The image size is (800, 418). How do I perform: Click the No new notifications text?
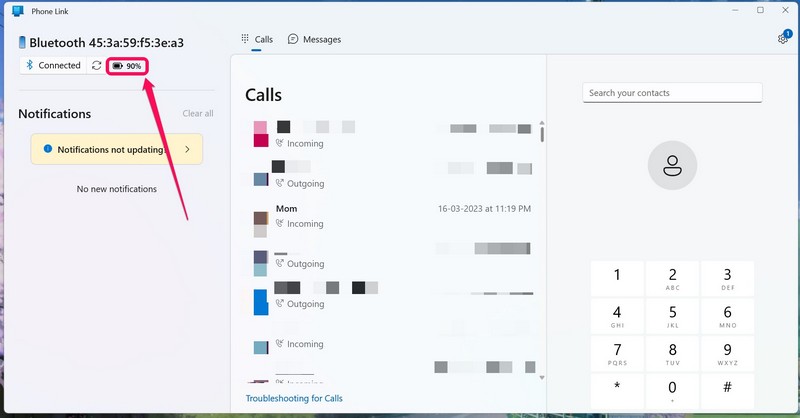pos(117,189)
